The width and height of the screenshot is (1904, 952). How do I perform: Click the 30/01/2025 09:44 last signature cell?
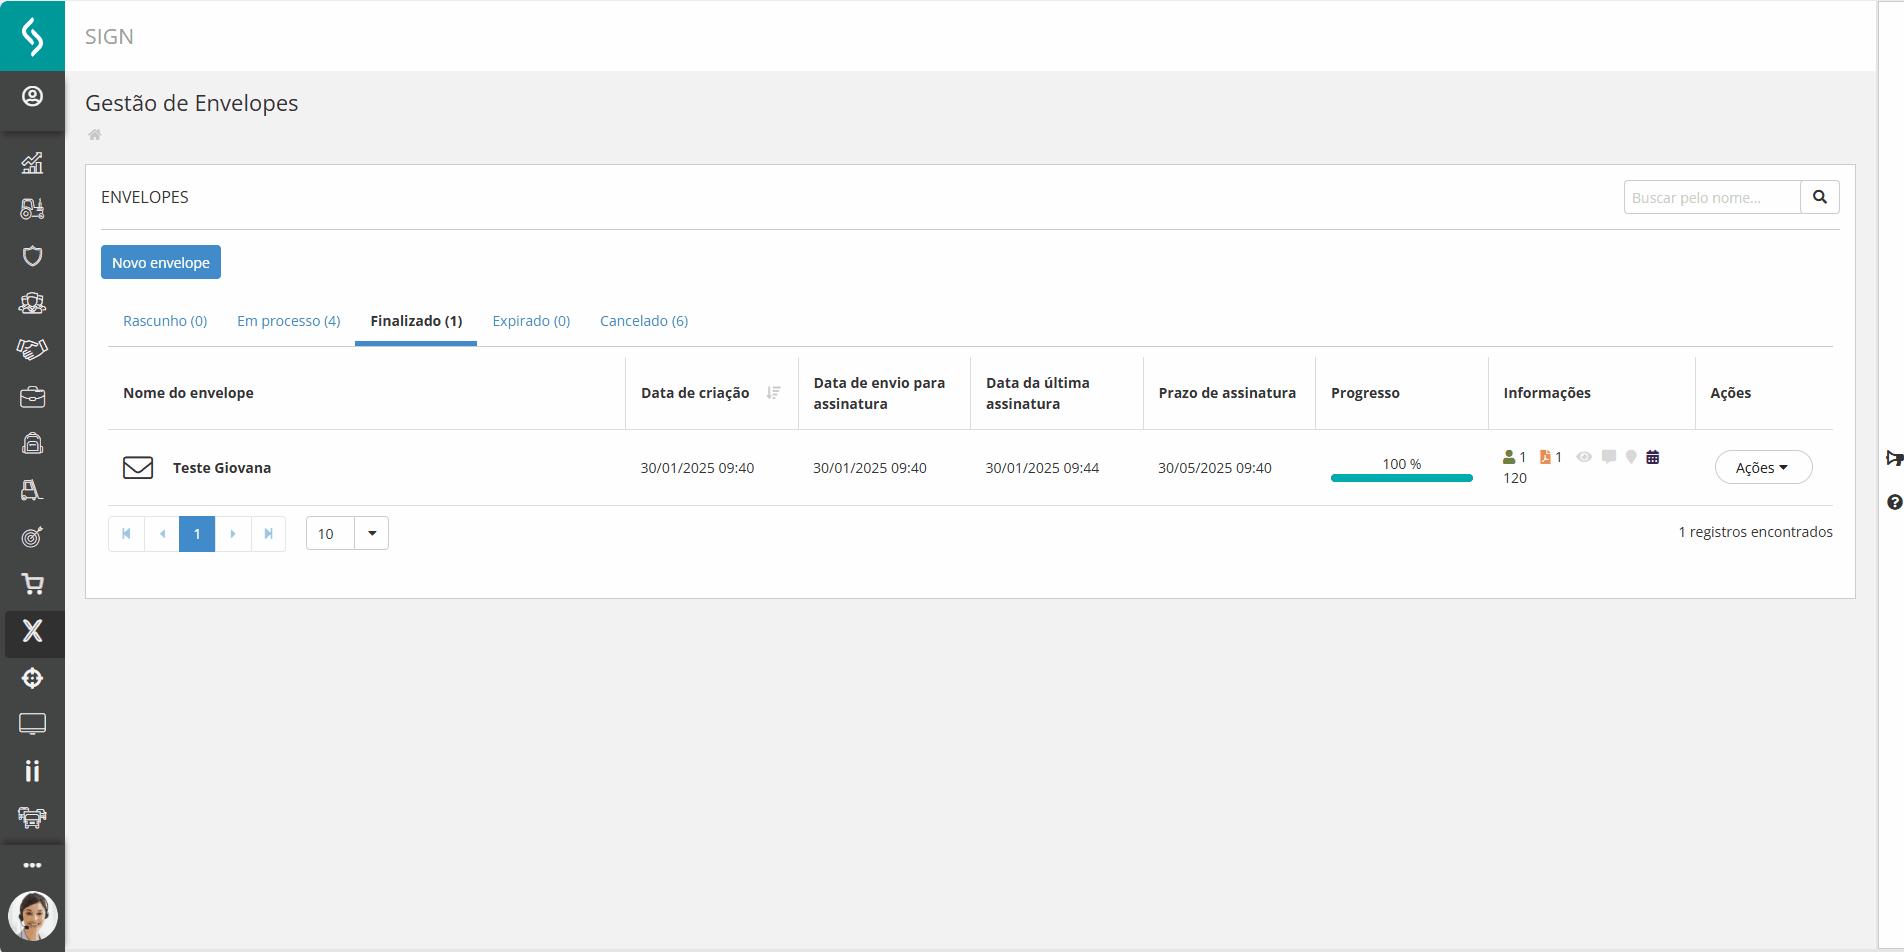[1042, 468]
